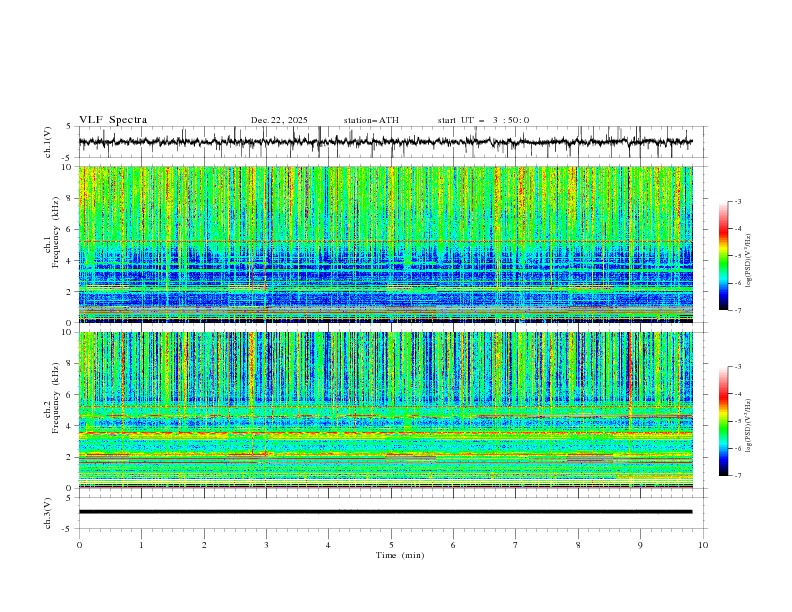The width and height of the screenshot is (792, 612).
Task: Select the ch.3(V) flat black trace
Action: pos(385,512)
